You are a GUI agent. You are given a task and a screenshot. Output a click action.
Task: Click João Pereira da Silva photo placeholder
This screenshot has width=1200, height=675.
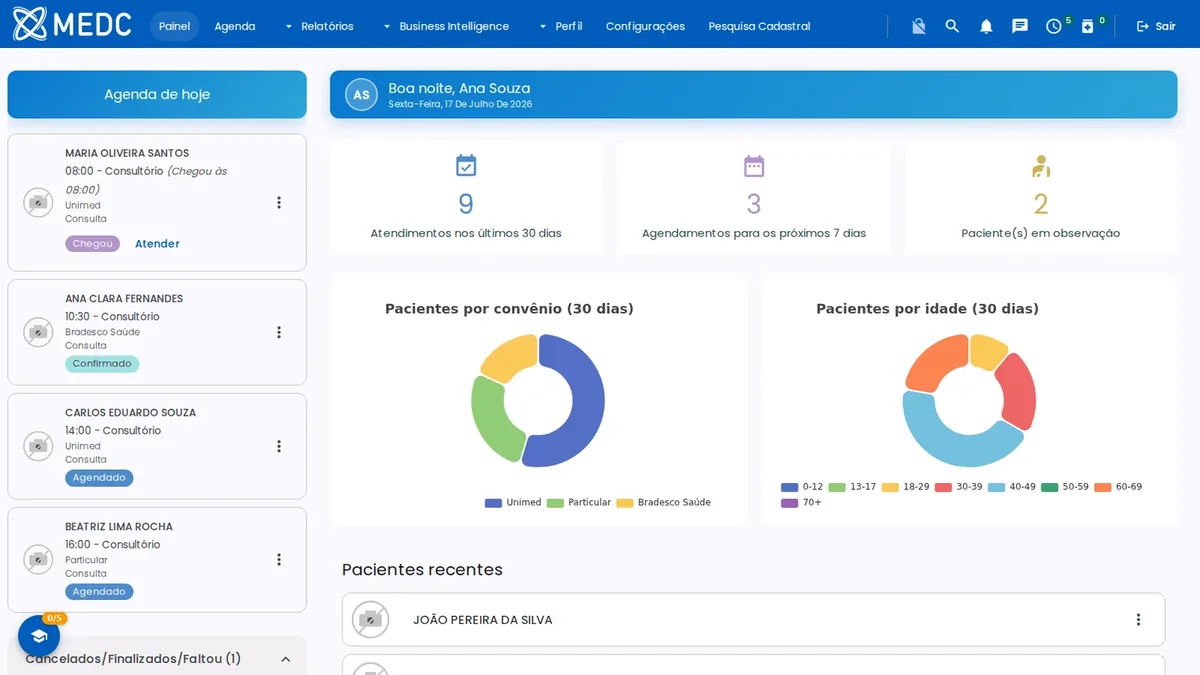pyautogui.click(x=371, y=620)
